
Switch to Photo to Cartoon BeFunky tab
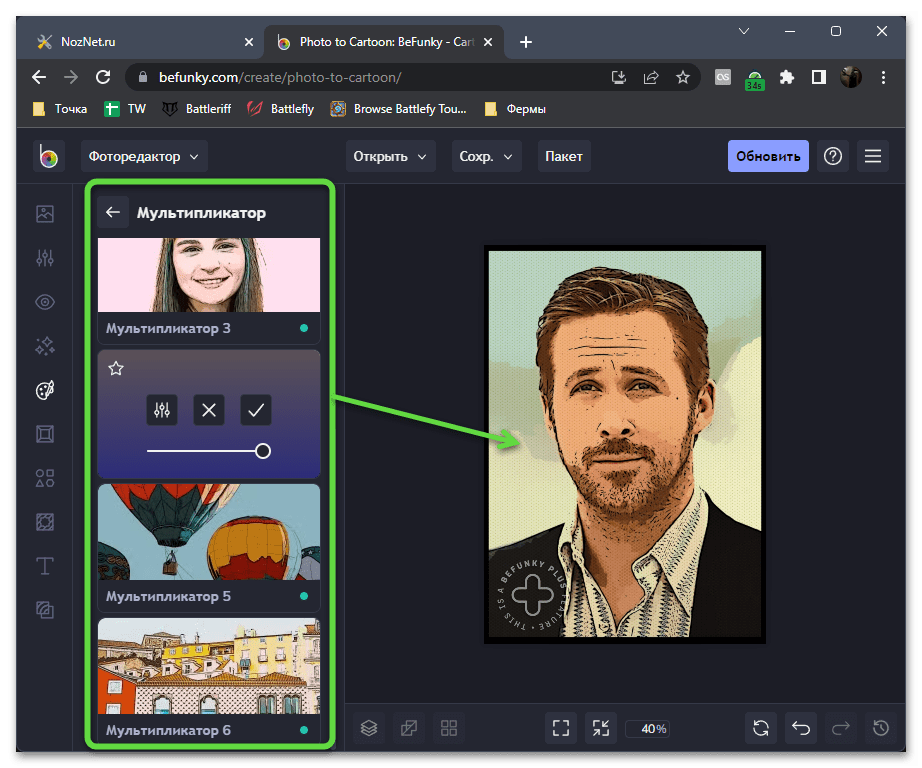[383, 42]
